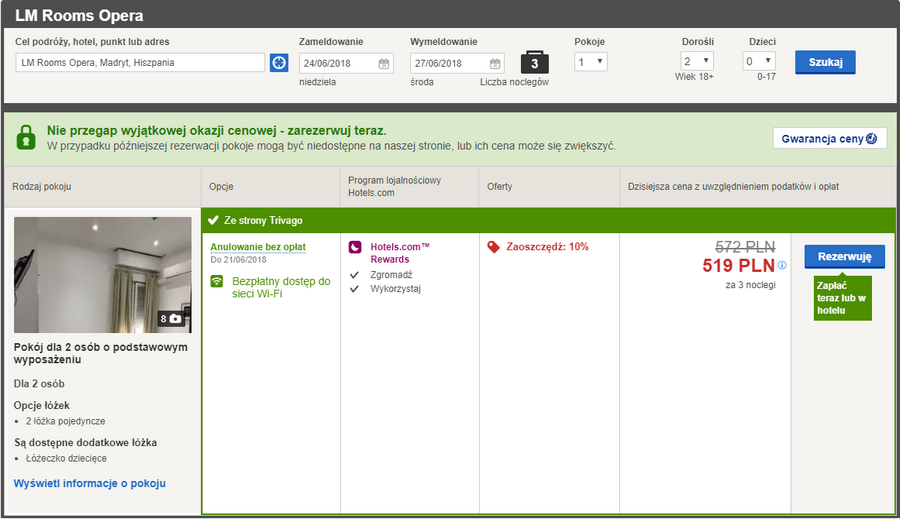Screen dimensions: 900x519
Task: Click the Wi-Fi icon
Action: click(217, 281)
